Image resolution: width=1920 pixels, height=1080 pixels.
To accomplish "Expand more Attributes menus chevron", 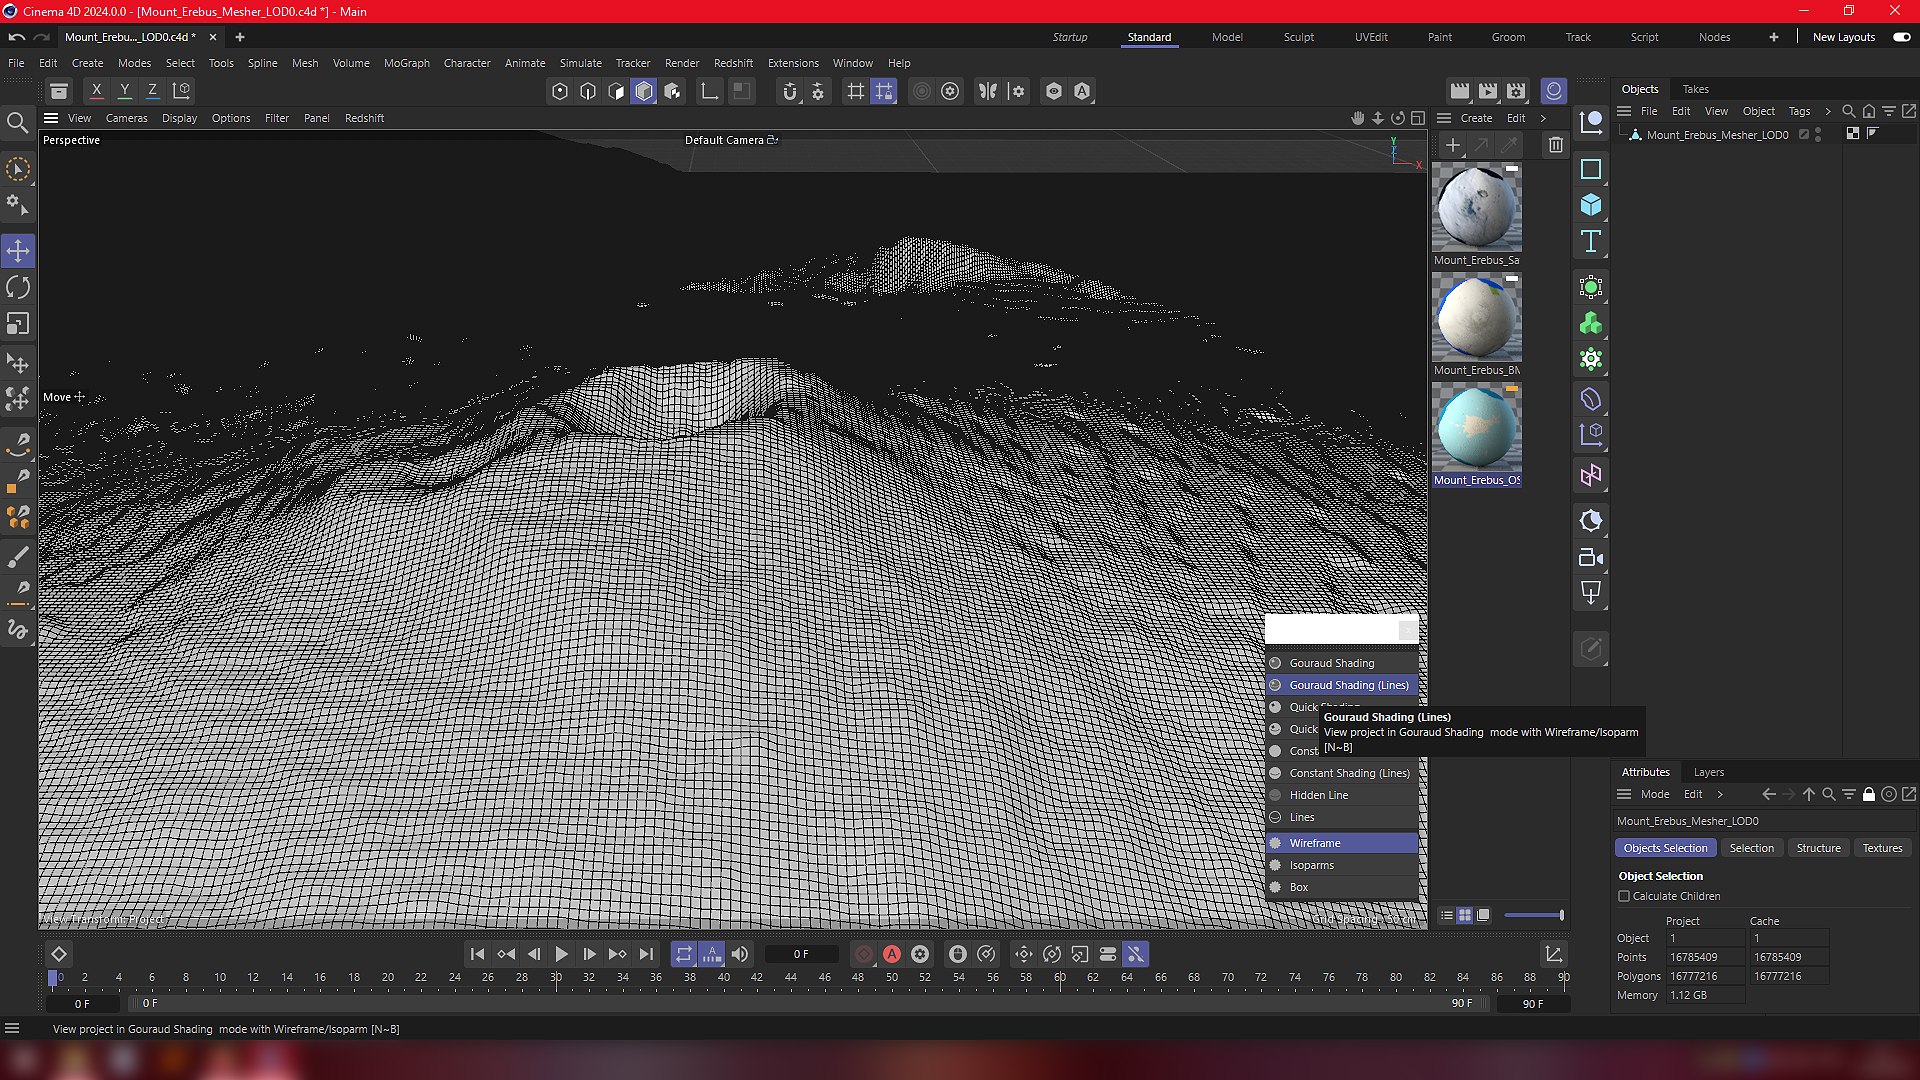I will [x=1720, y=794].
